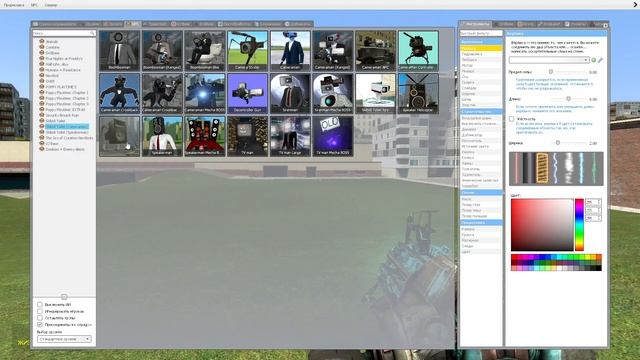
Task: Open the NPC tab in spawn menu
Action: click(x=133, y=24)
